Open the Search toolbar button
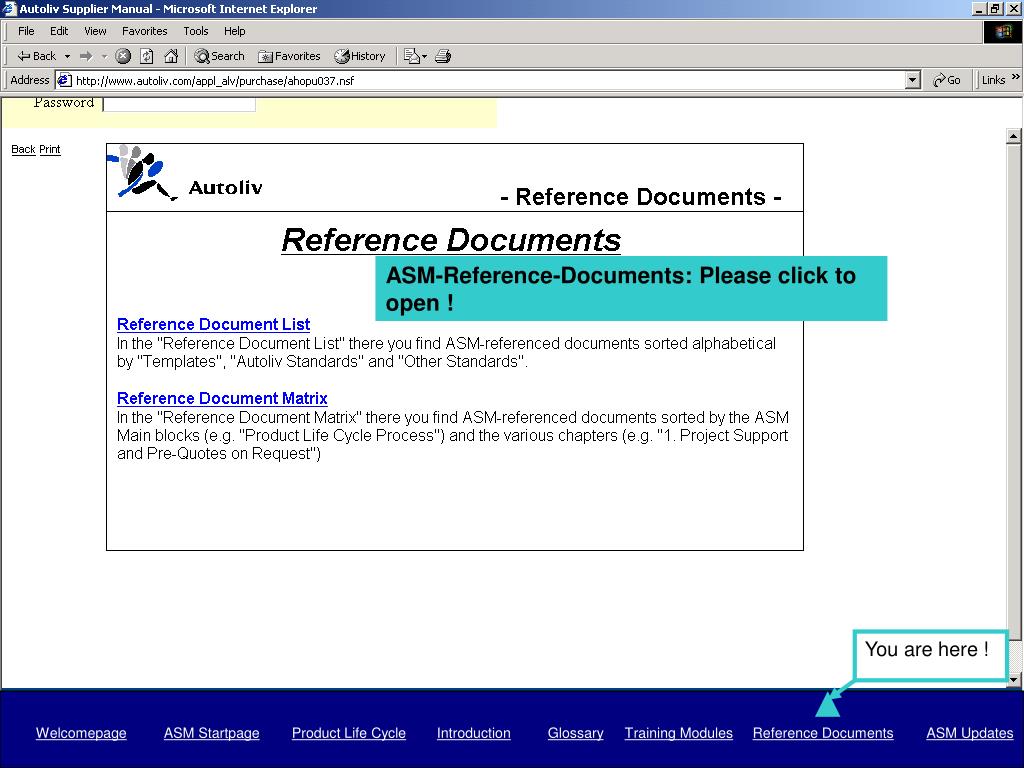1024x768 pixels. 219,56
